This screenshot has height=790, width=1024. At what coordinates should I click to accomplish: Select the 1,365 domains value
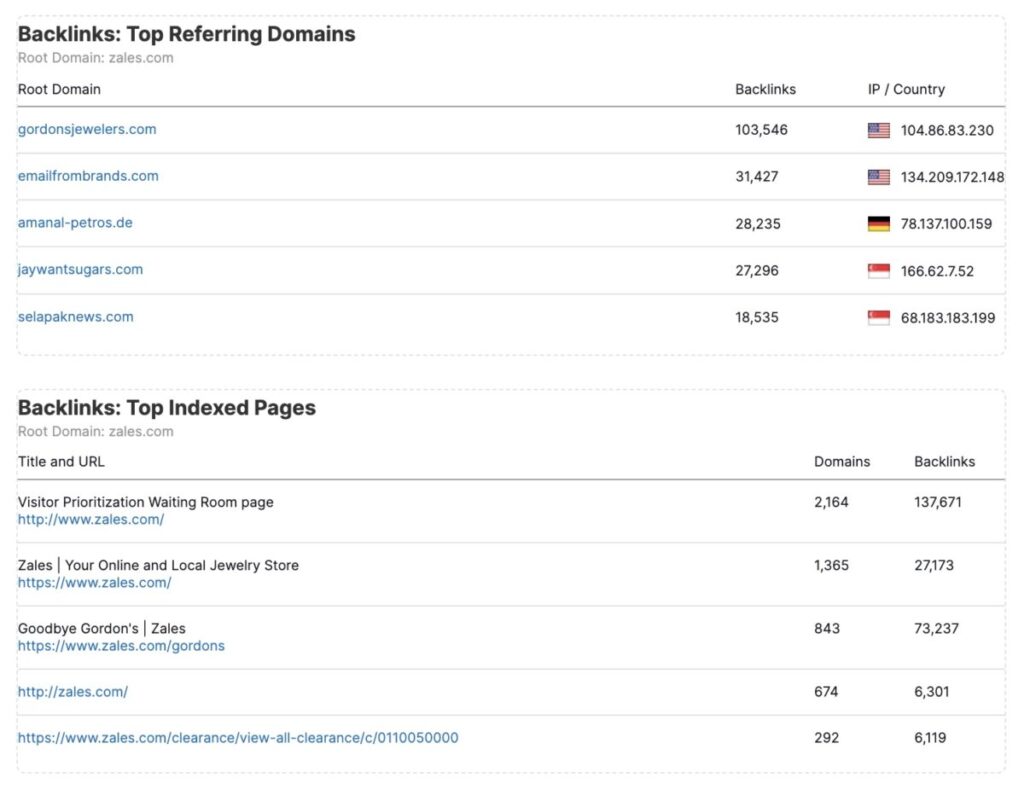(831, 565)
